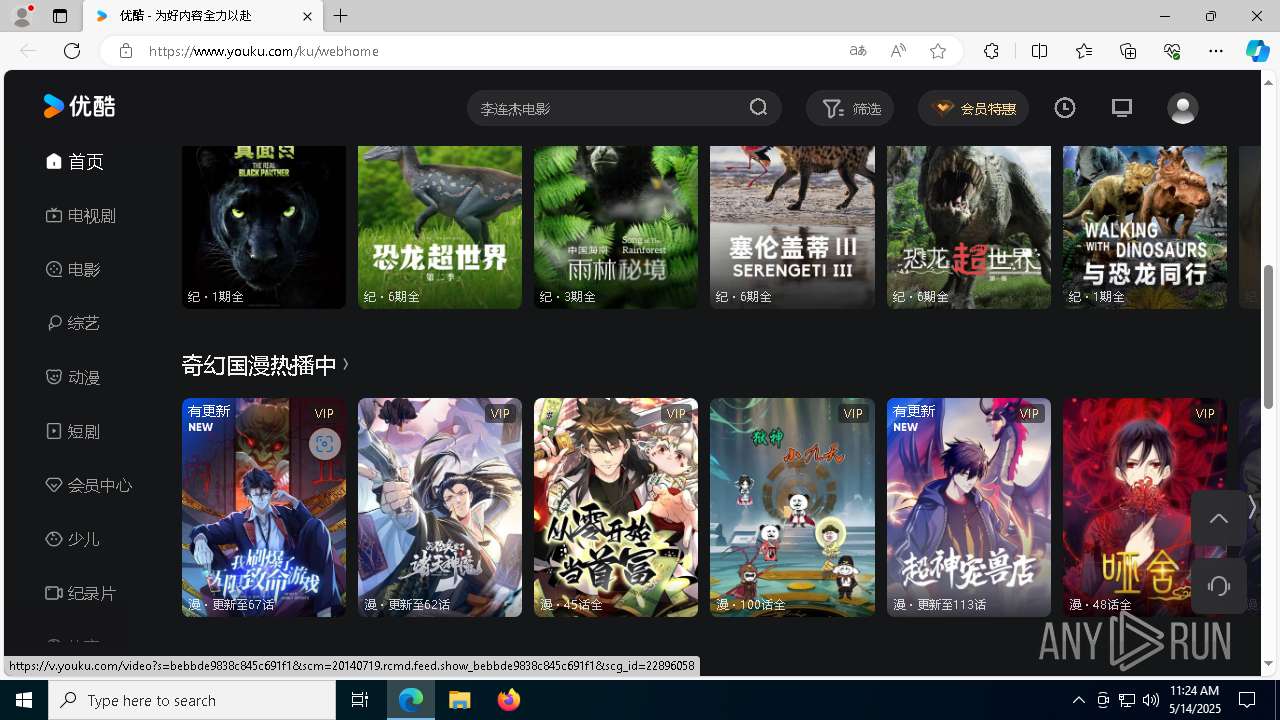Open the Walking with Dinosaurs 与恐龙同行 poster
Image resolution: width=1280 pixels, height=720 pixels.
[1145, 227]
